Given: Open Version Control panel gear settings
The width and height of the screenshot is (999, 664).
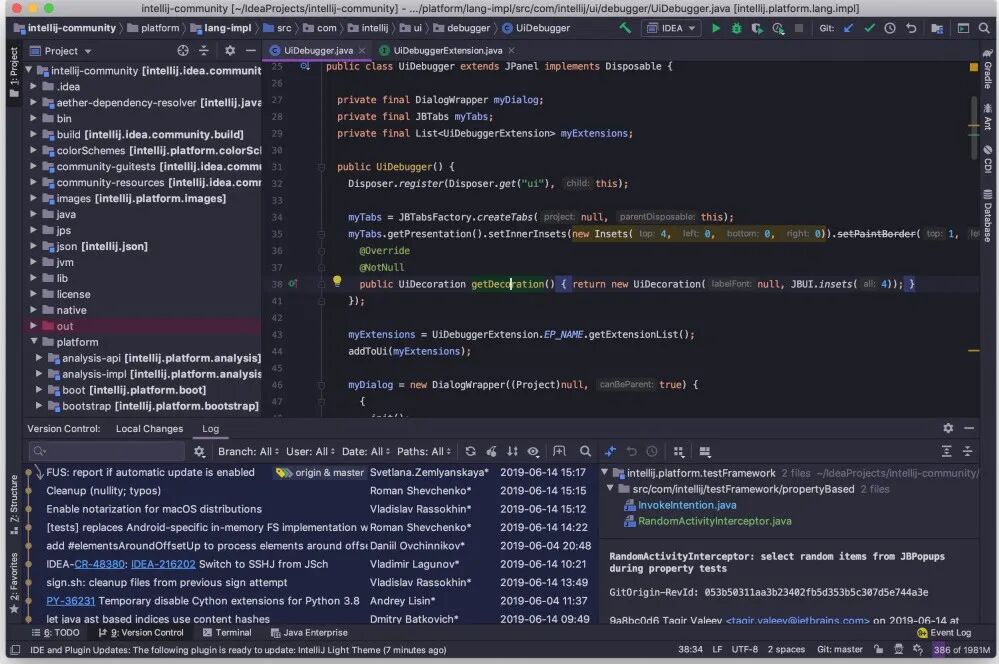Looking at the screenshot, I should (x=948, y=428).
